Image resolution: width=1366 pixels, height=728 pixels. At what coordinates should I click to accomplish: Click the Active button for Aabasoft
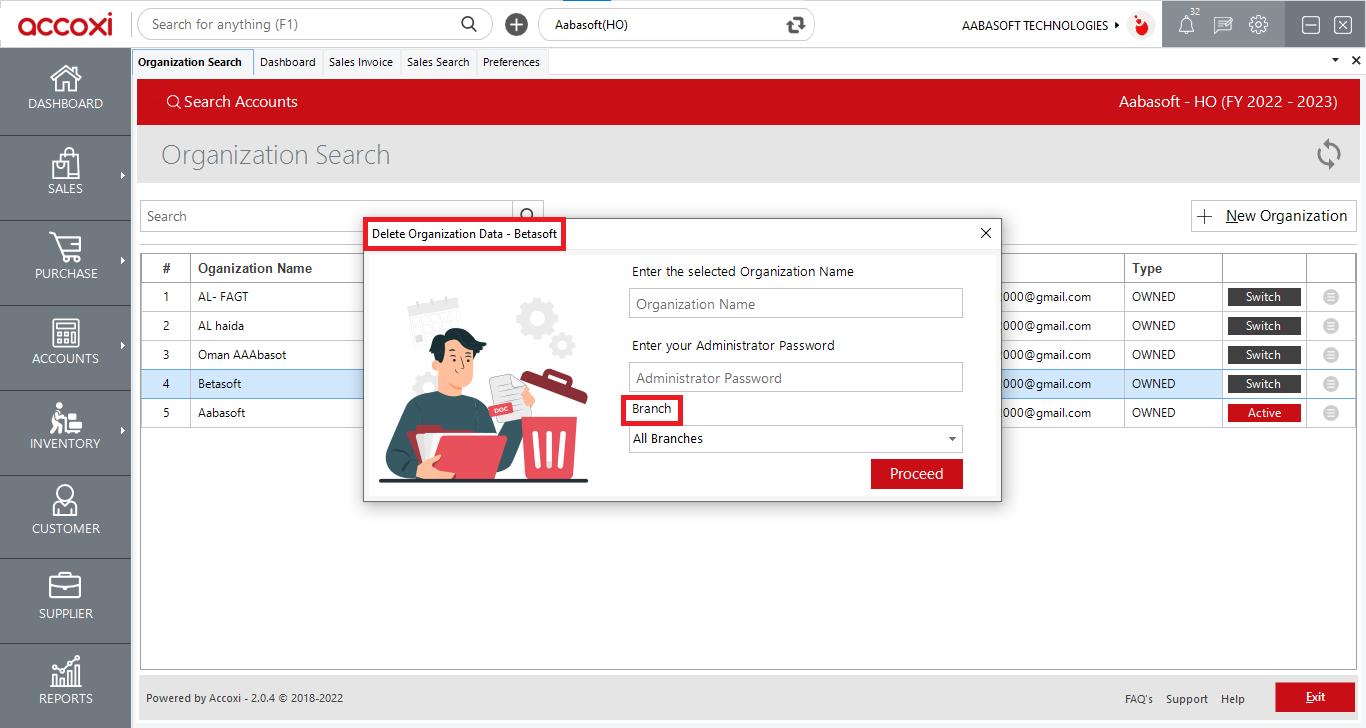[x=1264, y=413]
